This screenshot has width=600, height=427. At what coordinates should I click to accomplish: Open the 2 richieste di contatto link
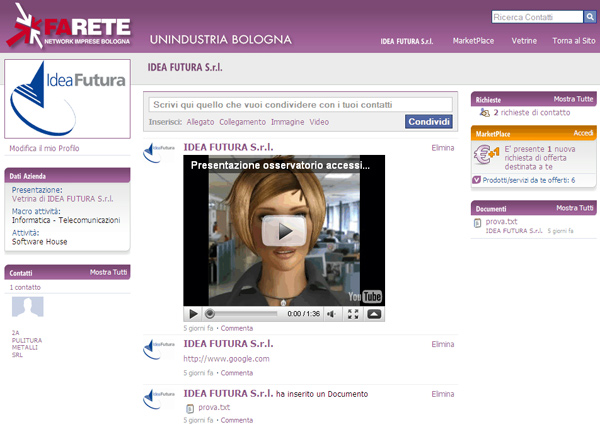tap(532, 112)
